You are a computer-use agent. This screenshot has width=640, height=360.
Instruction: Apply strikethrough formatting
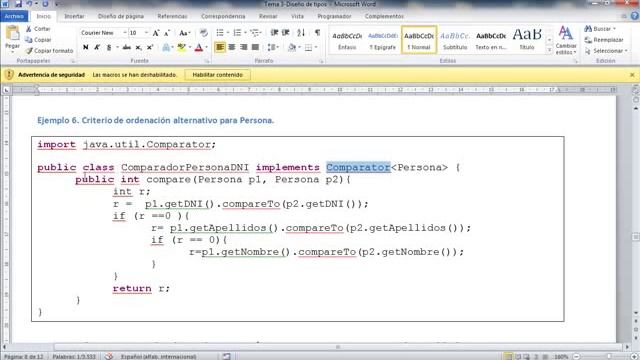tap(127, 47)
